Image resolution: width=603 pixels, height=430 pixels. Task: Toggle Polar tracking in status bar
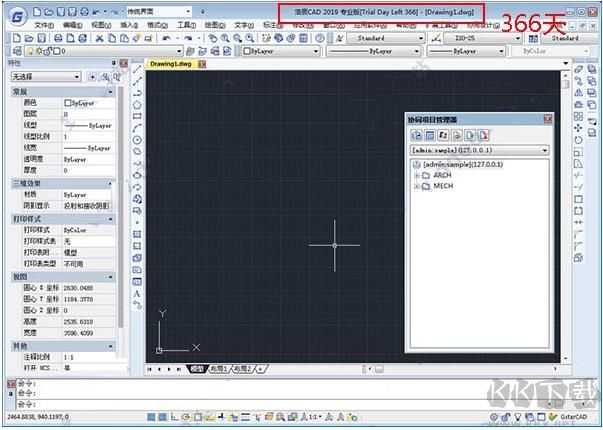click(186, 417)
